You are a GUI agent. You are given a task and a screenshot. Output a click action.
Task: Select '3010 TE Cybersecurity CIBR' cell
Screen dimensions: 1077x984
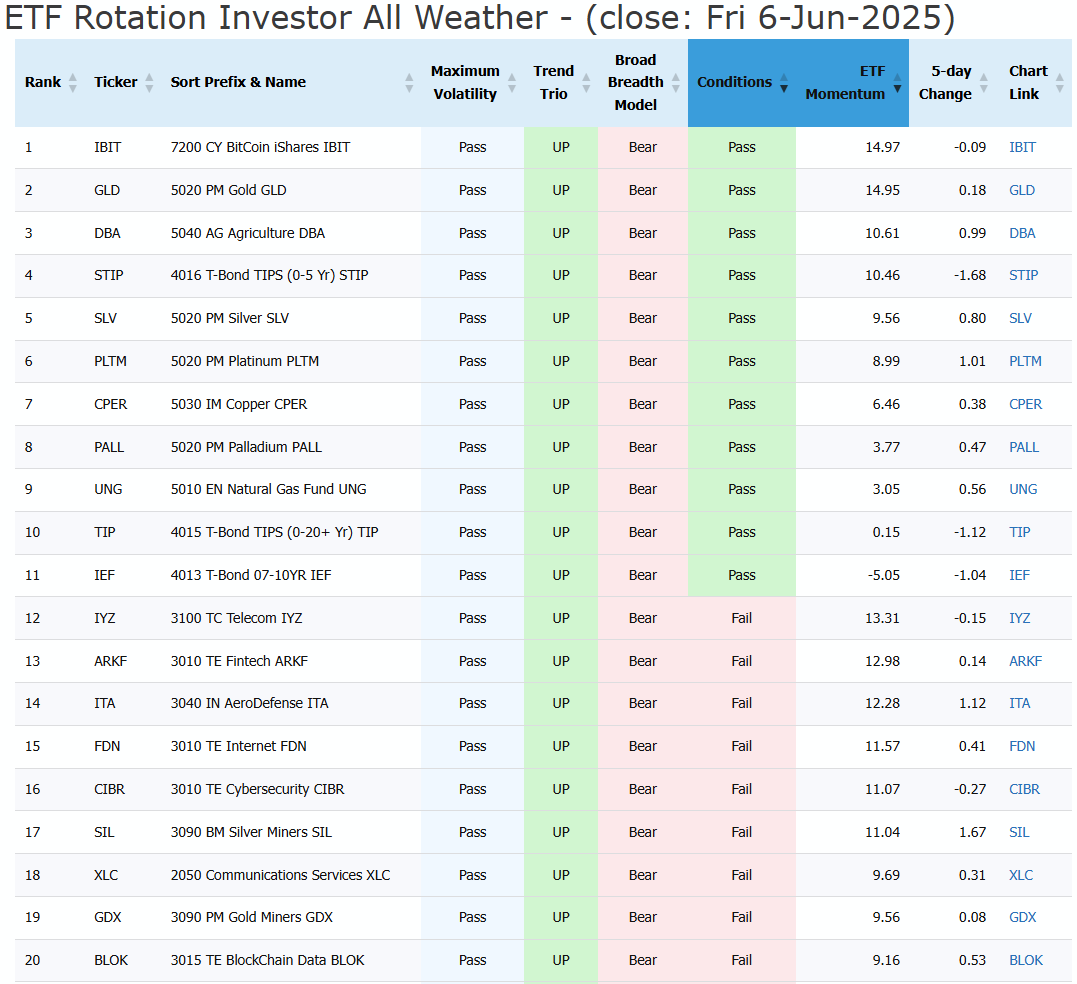pyautogui.click(x=291, y=789)
